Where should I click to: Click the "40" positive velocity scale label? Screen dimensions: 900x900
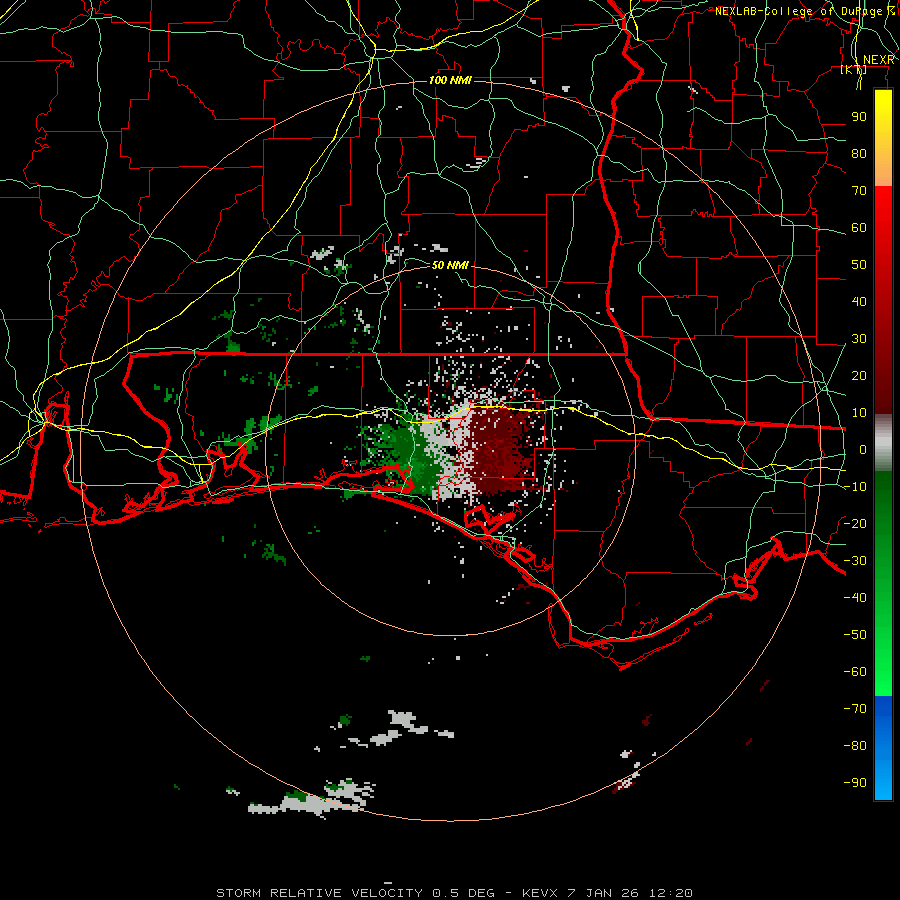click(x=859, y=302)
